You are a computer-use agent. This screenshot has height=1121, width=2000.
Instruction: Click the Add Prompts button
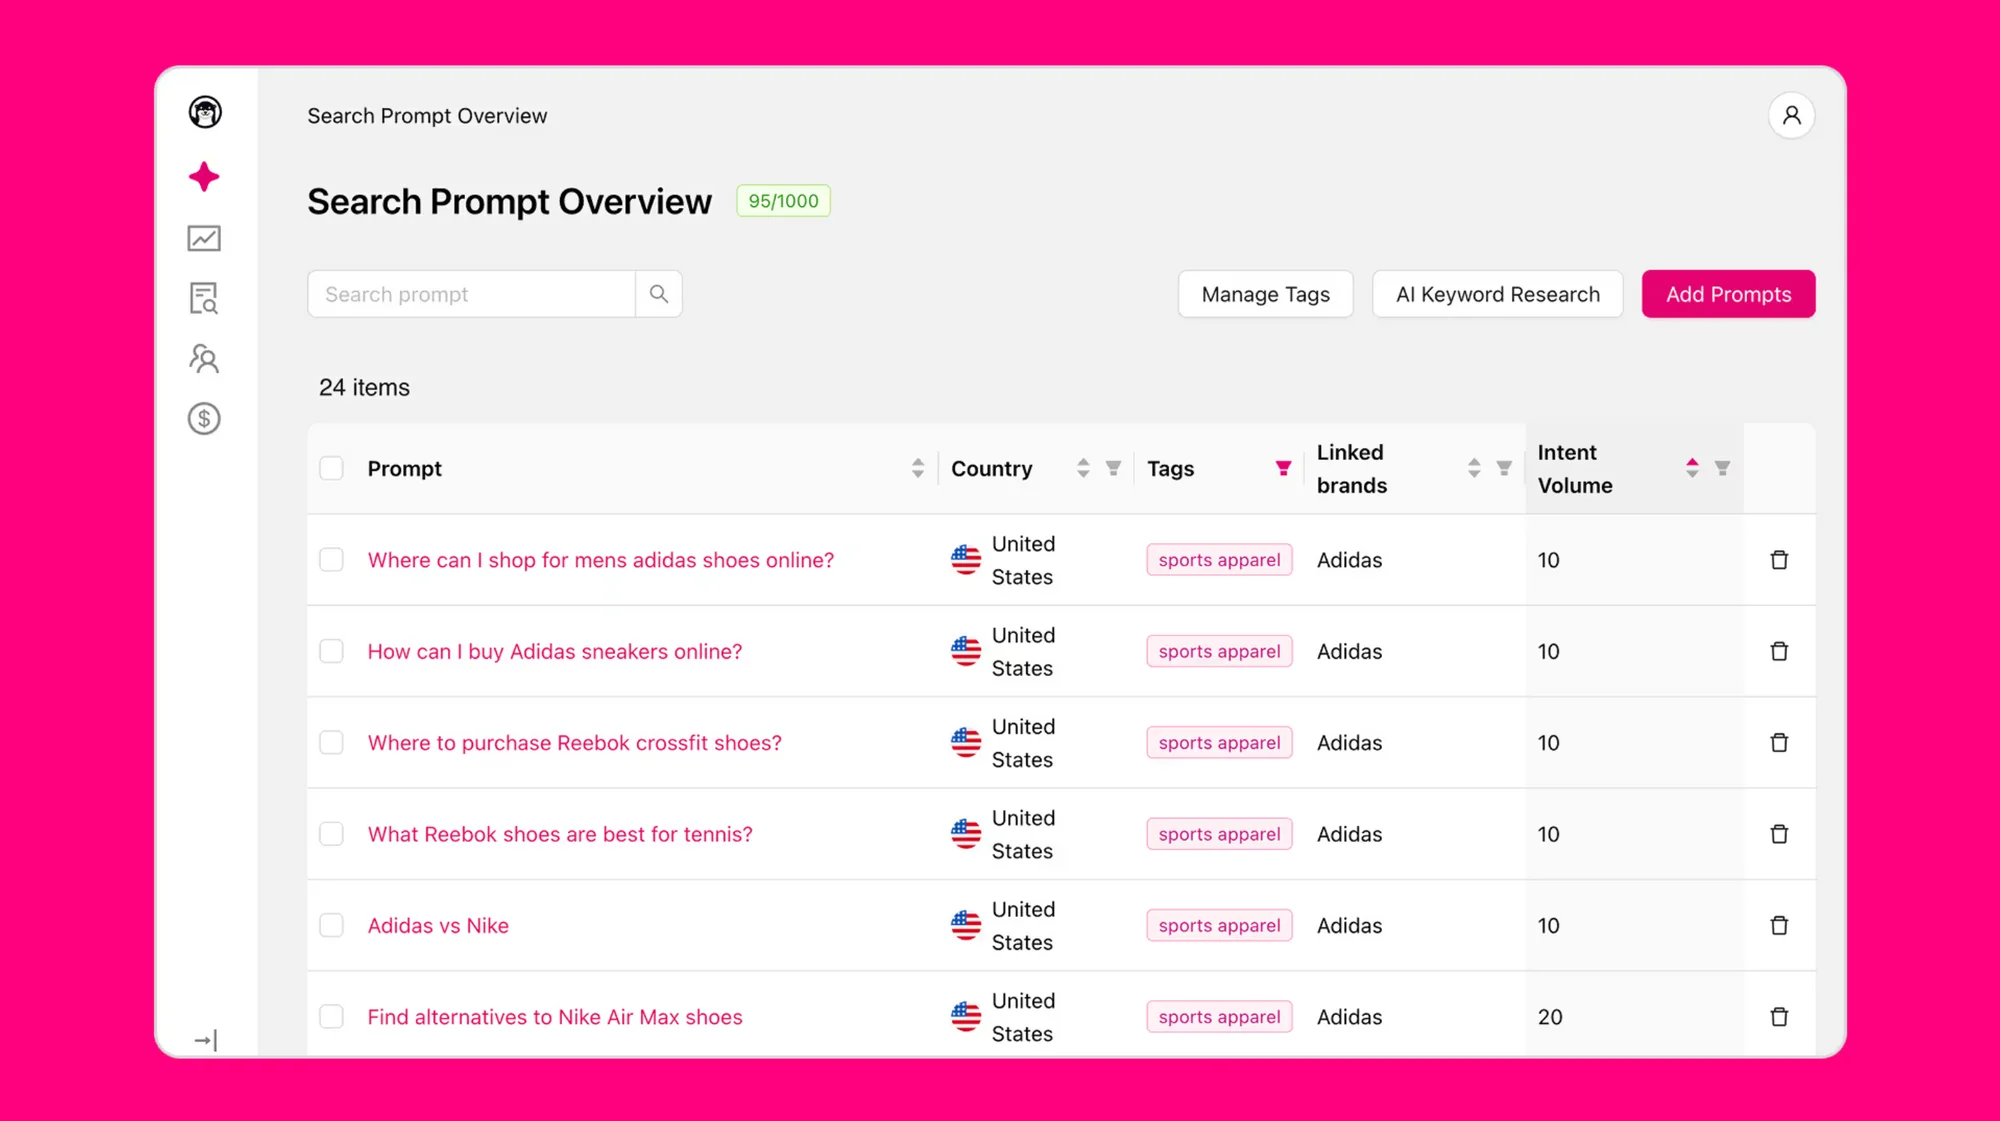1728,294
